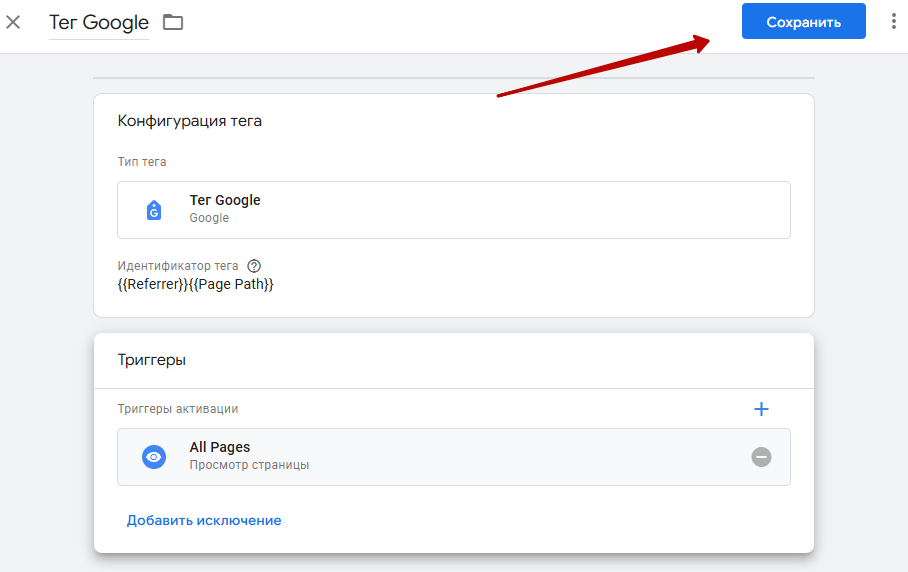Click the blue Сохранить button

(803, 21)
